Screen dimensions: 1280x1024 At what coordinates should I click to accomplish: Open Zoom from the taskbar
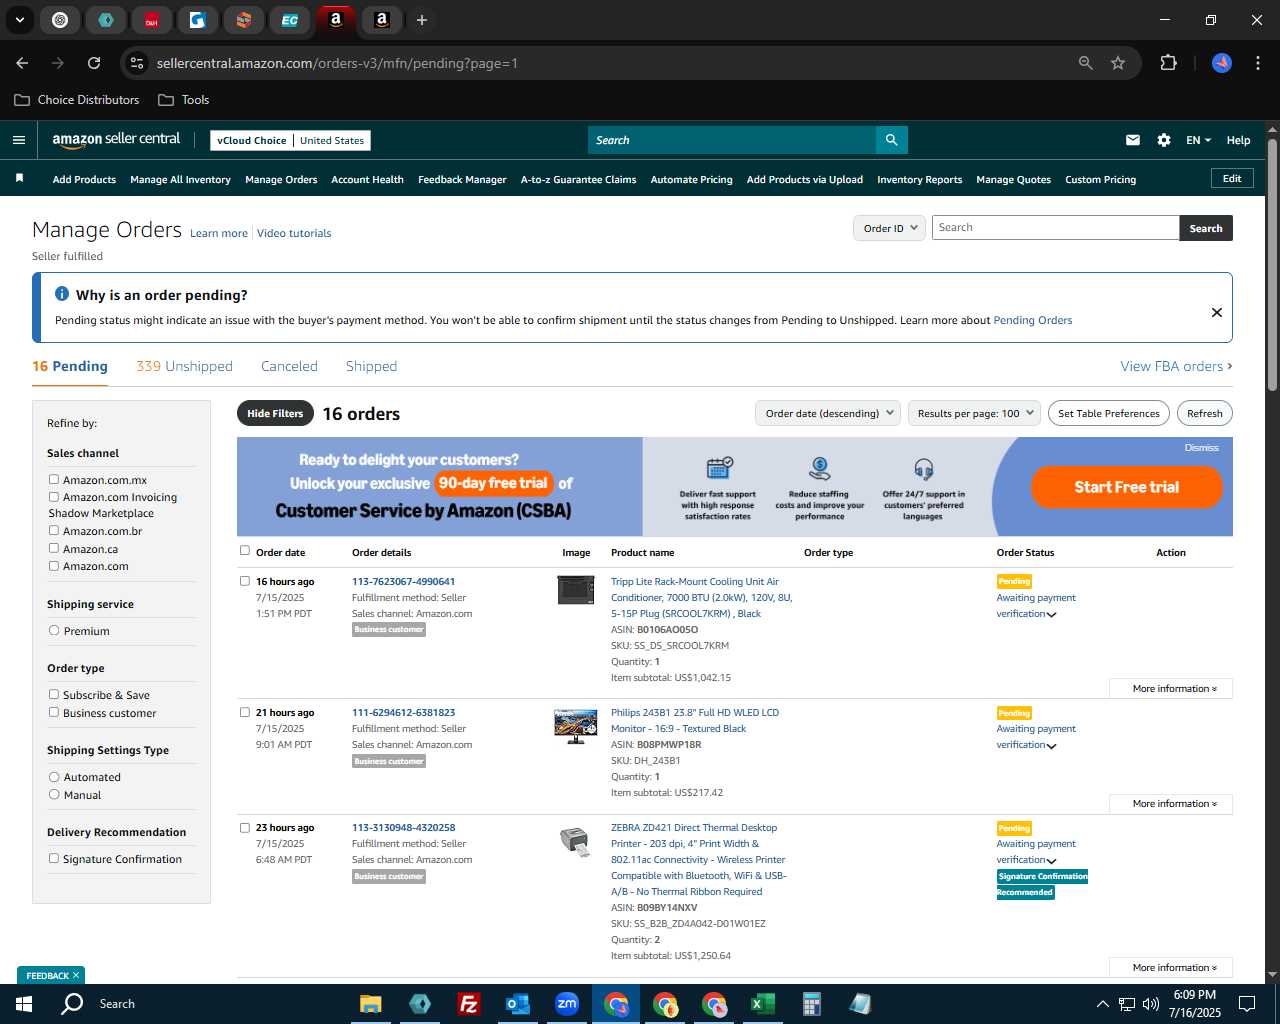(x=567, y=1004)
